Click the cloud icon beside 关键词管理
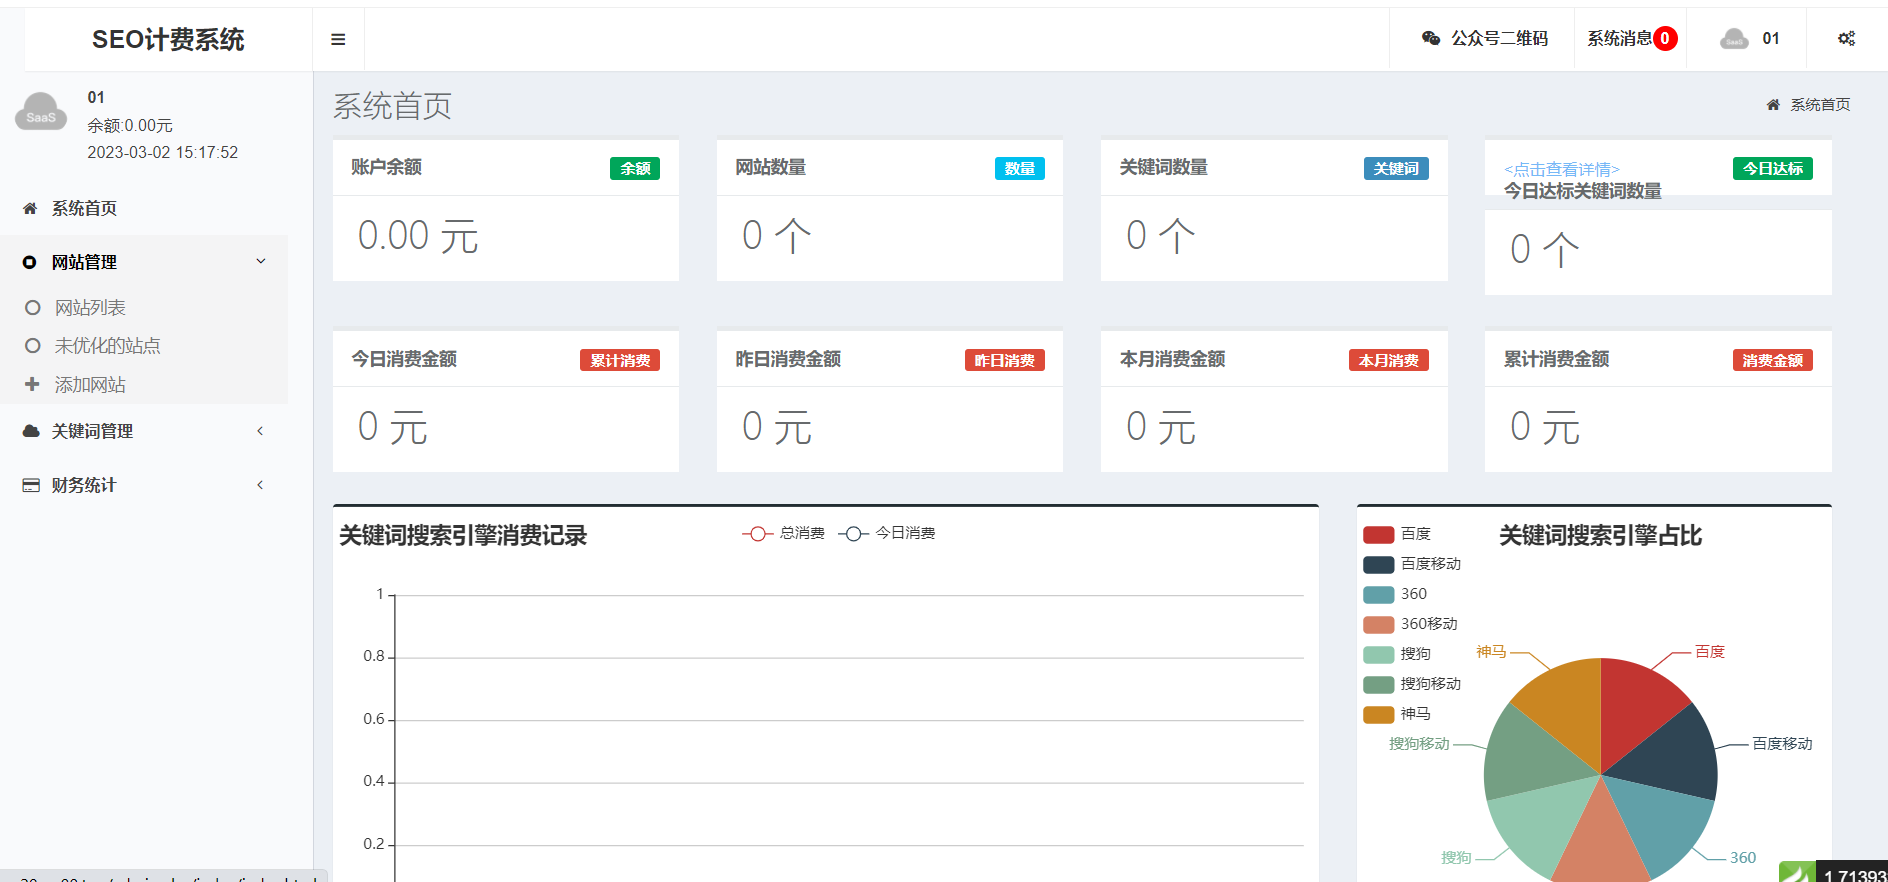1888x882 pixels. [x=31, y=431]
